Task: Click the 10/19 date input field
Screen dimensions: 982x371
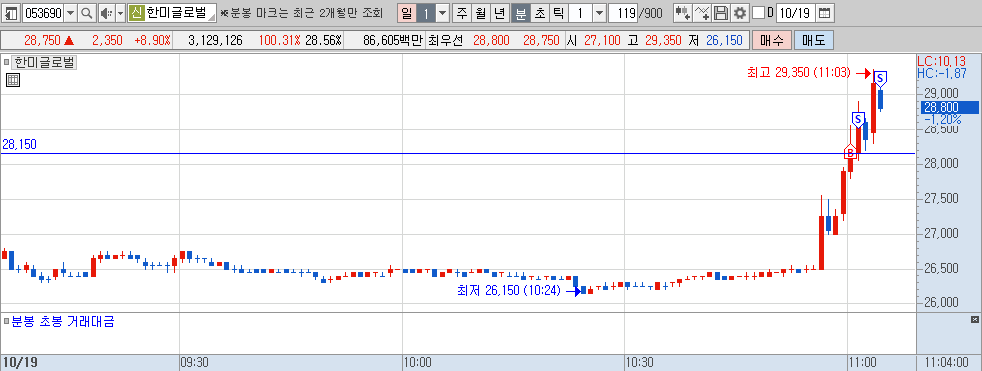Action: coord(795,13)
